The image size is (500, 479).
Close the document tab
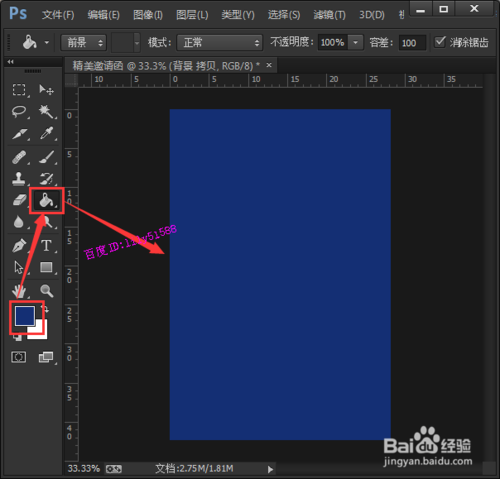[269, 65]
